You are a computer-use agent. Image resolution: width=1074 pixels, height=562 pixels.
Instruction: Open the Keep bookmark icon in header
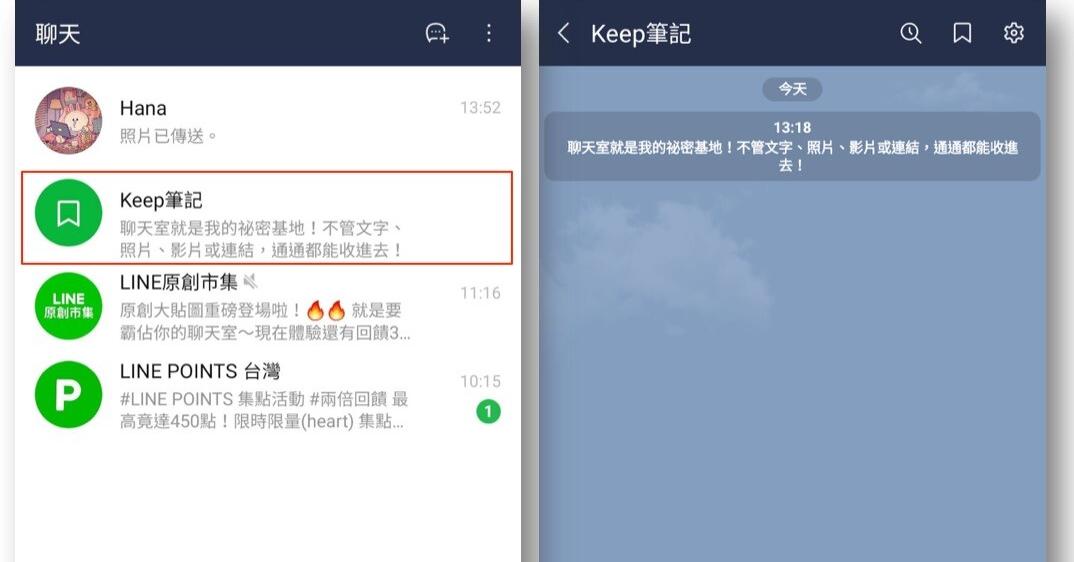(x=962, y=33)
